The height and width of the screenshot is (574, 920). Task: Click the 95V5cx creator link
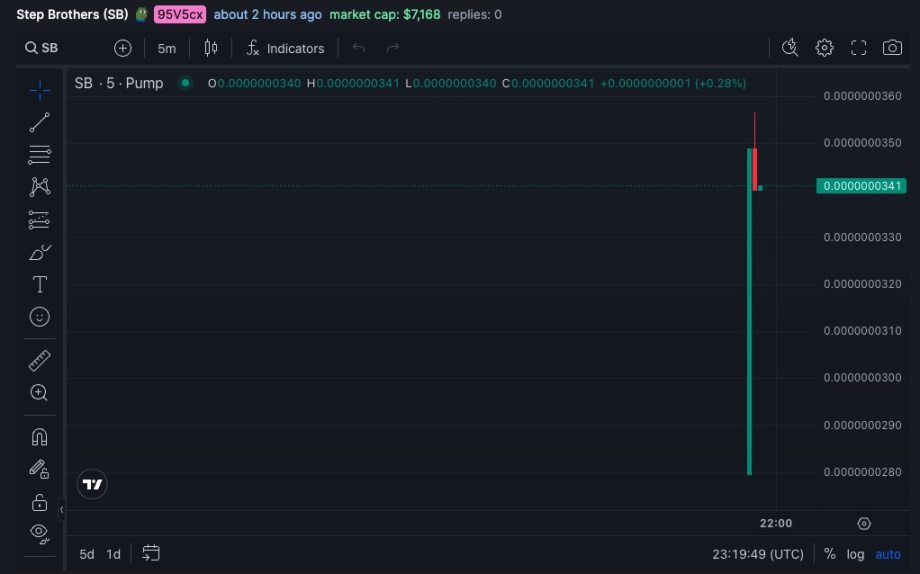[x=179, y=15]
